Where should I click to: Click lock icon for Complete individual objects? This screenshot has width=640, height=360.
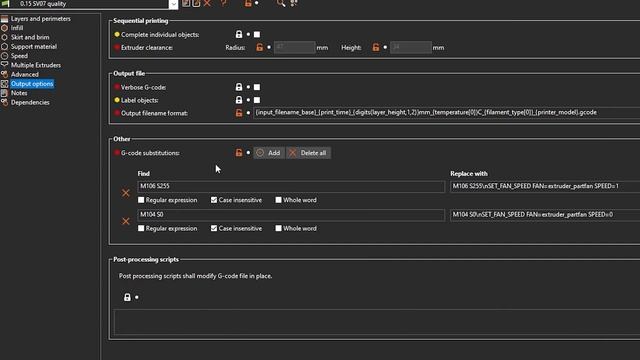pyautogui.click(x=239, y=34)
